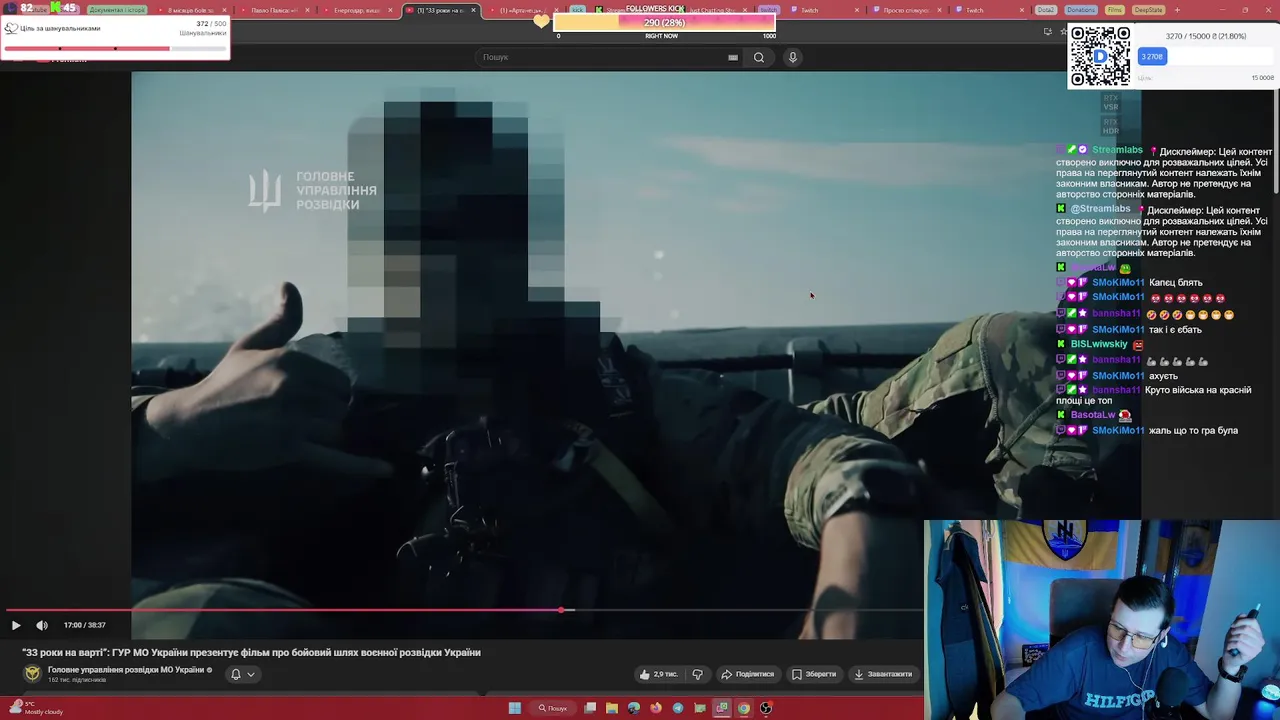Viewport: 1280px width, 720px height.
Task: Play the paused YouTube video
Action: [16, 625]
